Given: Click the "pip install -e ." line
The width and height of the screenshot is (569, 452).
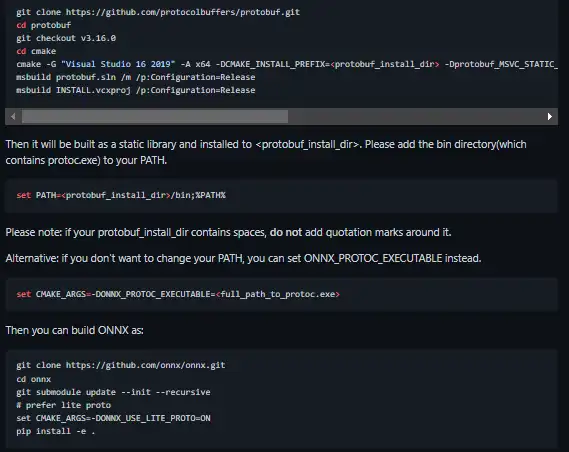Looking at the screenshot, I should [x=56, y=431].
